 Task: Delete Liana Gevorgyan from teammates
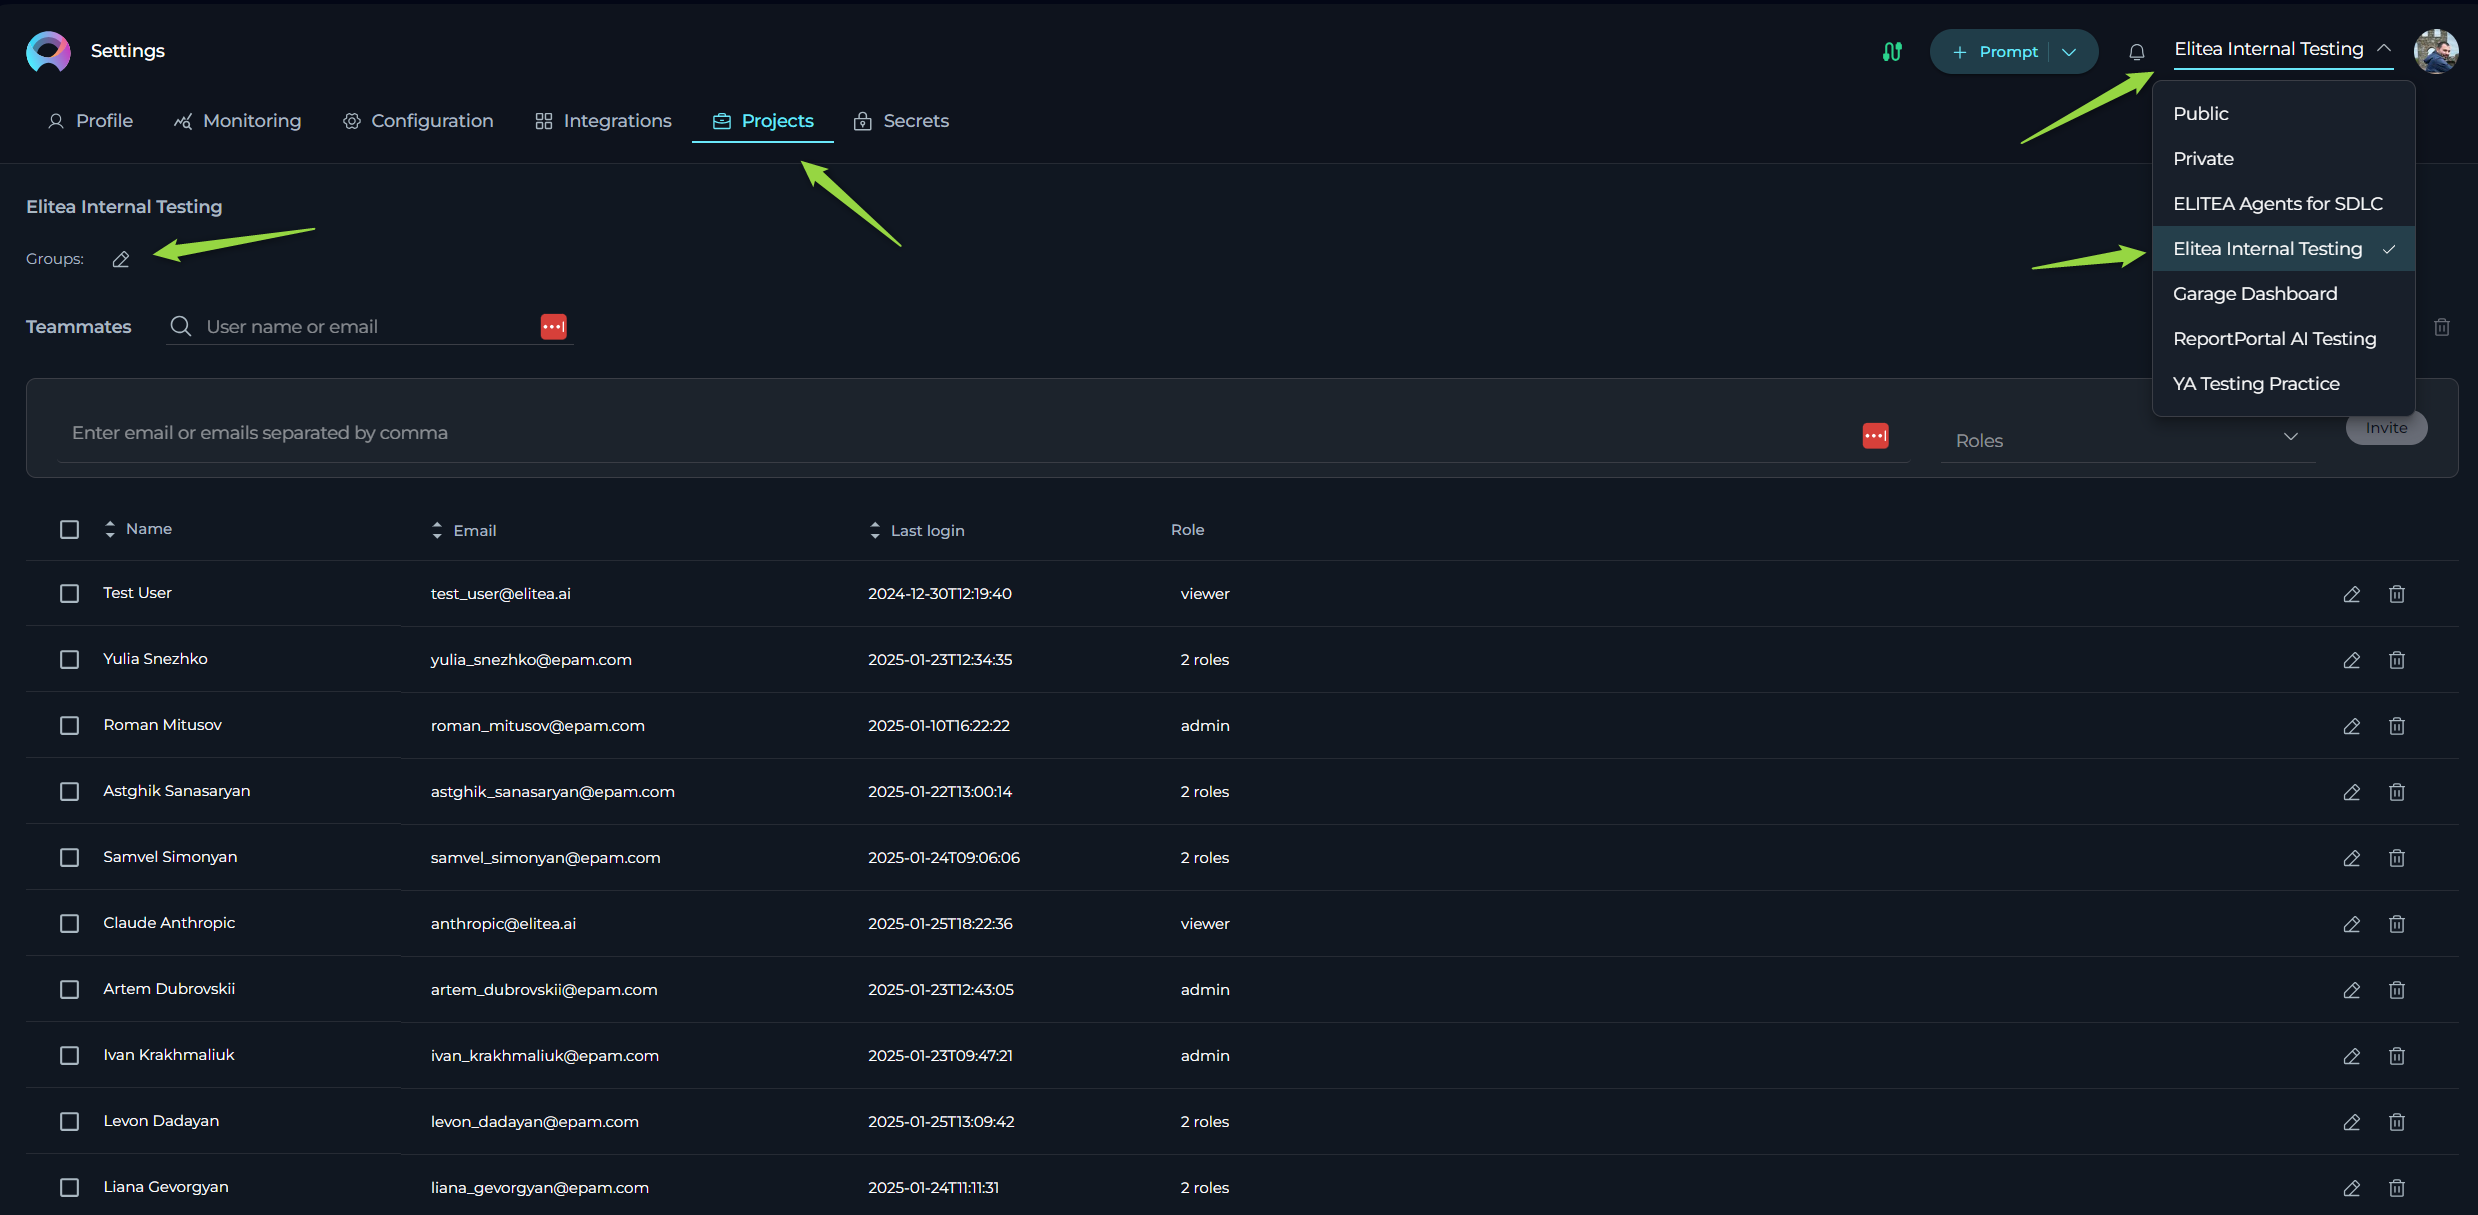click(2397, 1188)
